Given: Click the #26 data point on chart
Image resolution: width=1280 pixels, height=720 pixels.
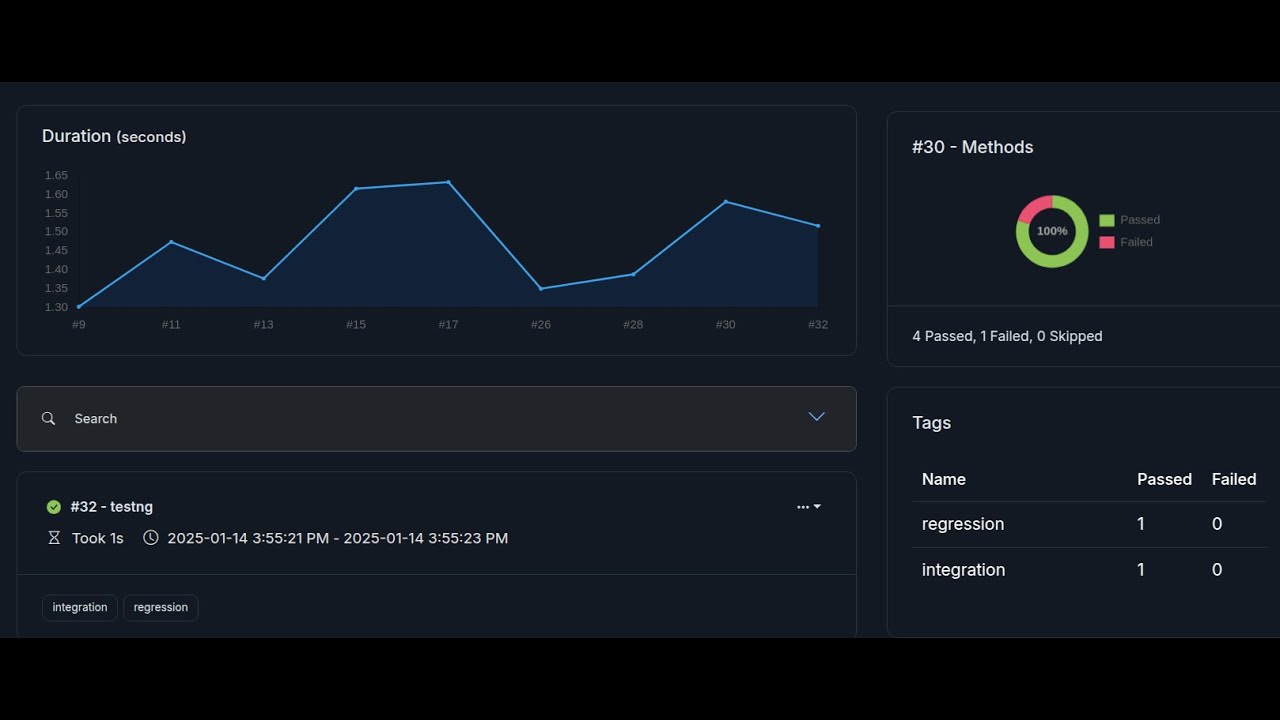Looking at the screenshot, I should [x=541, y=289].
